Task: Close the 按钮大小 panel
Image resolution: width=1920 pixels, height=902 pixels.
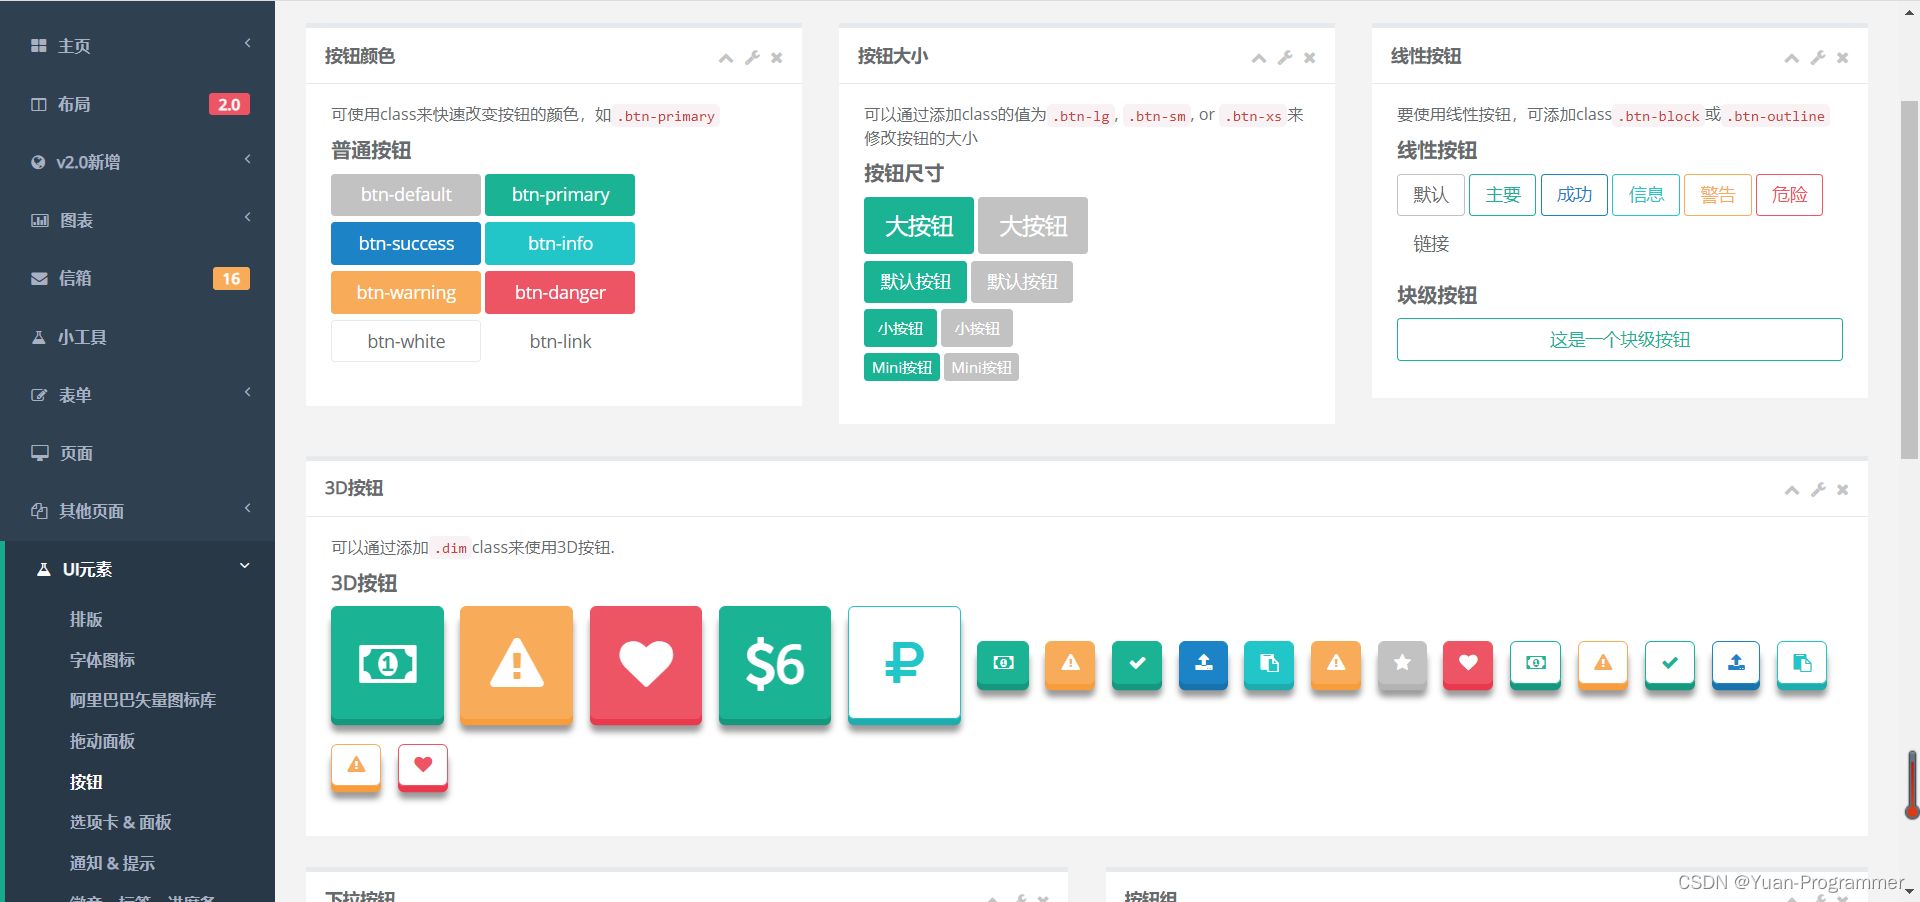Action: point(1310,58)
